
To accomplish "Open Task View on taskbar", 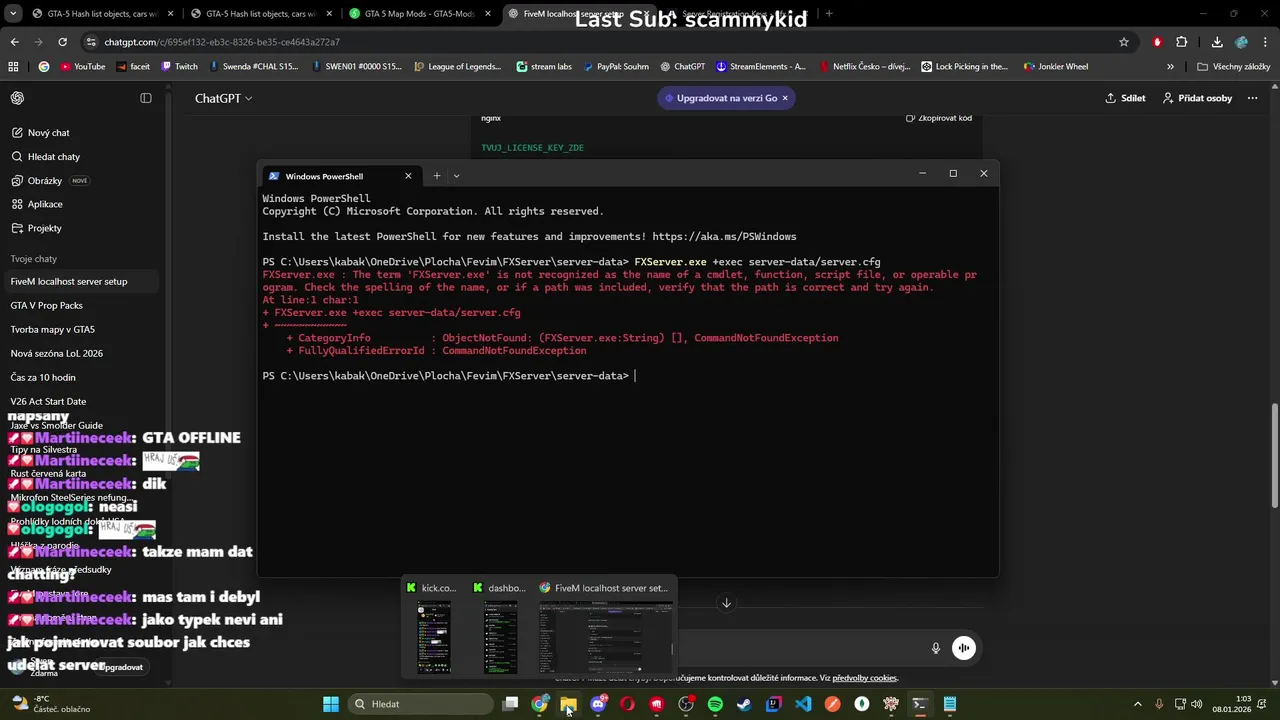I will pyautogui.click(x=510, y=704).
